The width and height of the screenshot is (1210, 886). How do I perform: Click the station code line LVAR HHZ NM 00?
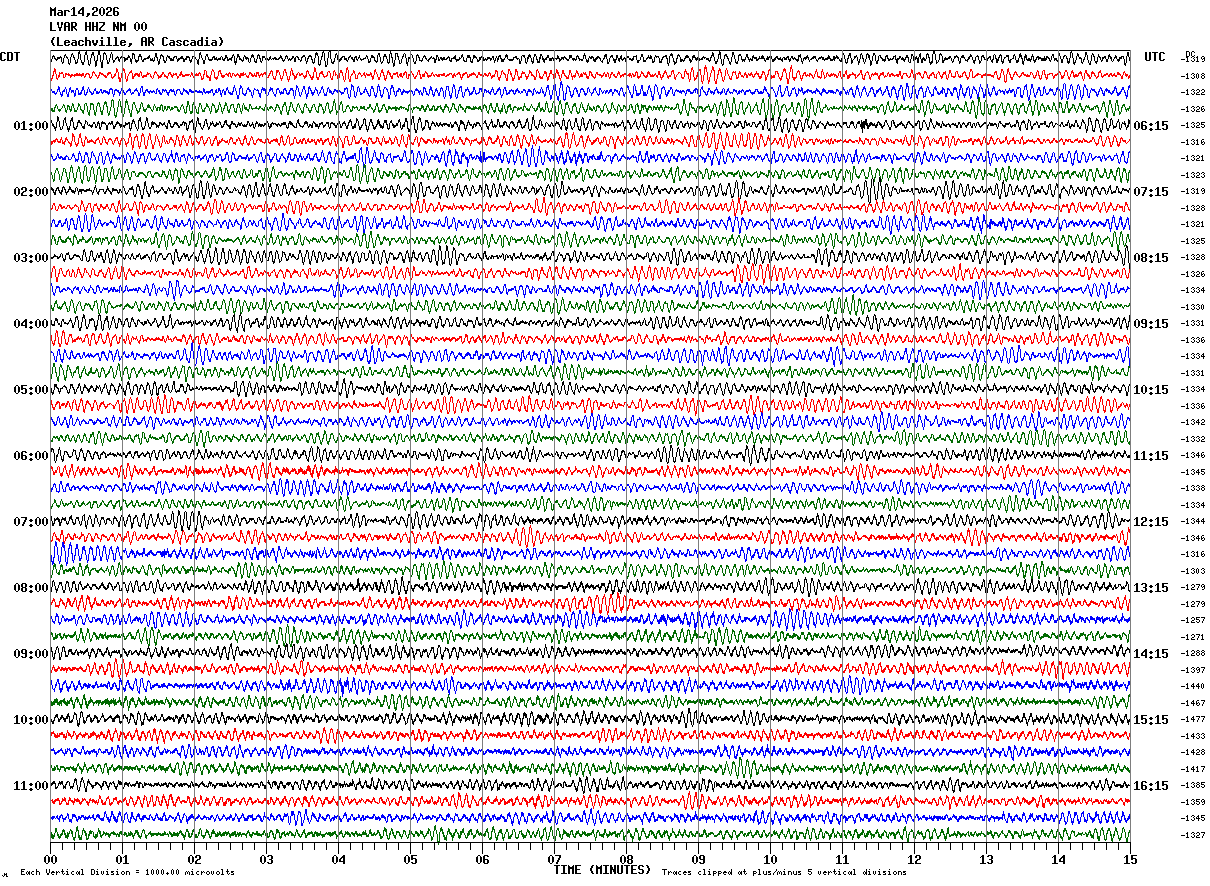[x=98, y=27]
